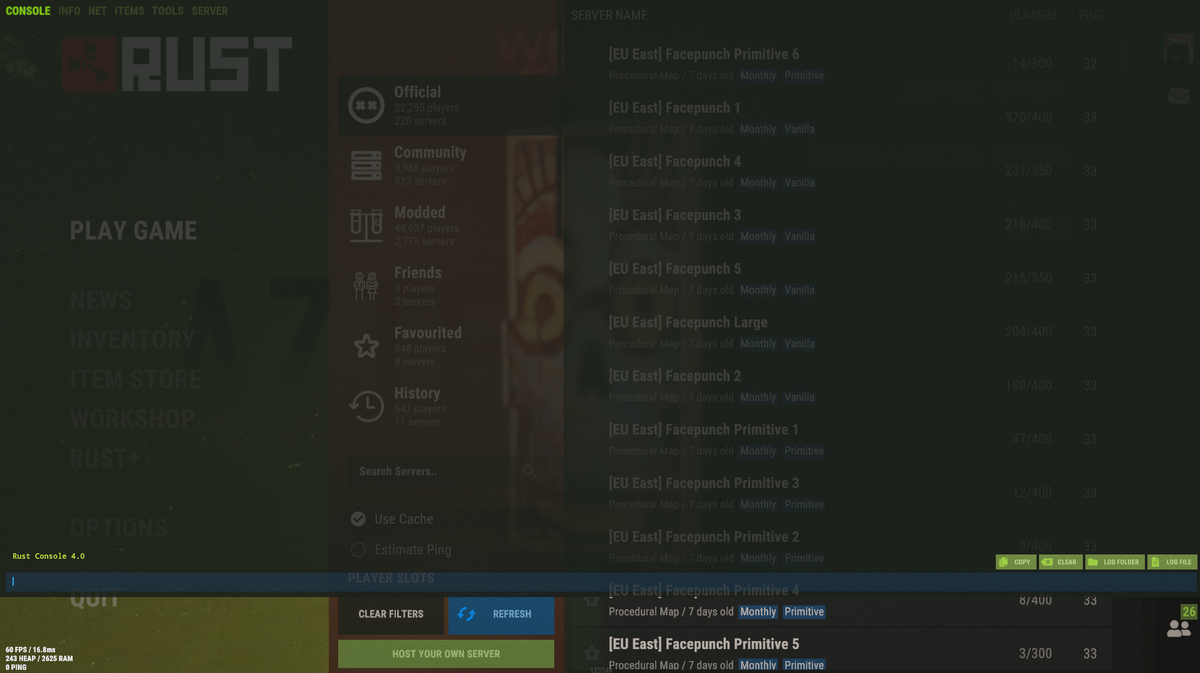Sort by the SERVER NAME column header
The width and height of the screenshot is (1200, 673).
[609, 15]
